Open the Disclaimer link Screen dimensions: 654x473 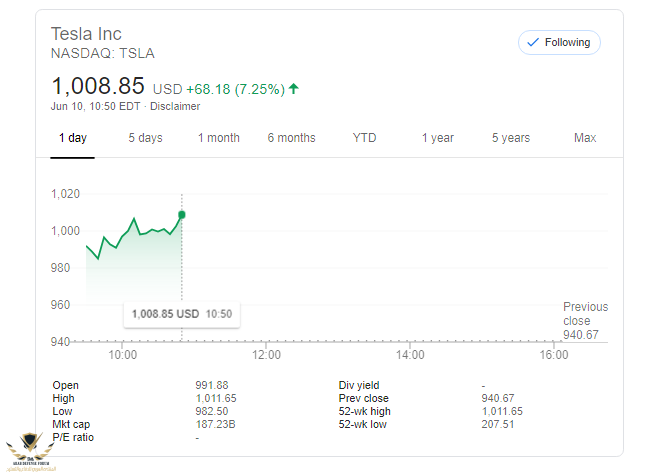point(175,106)
